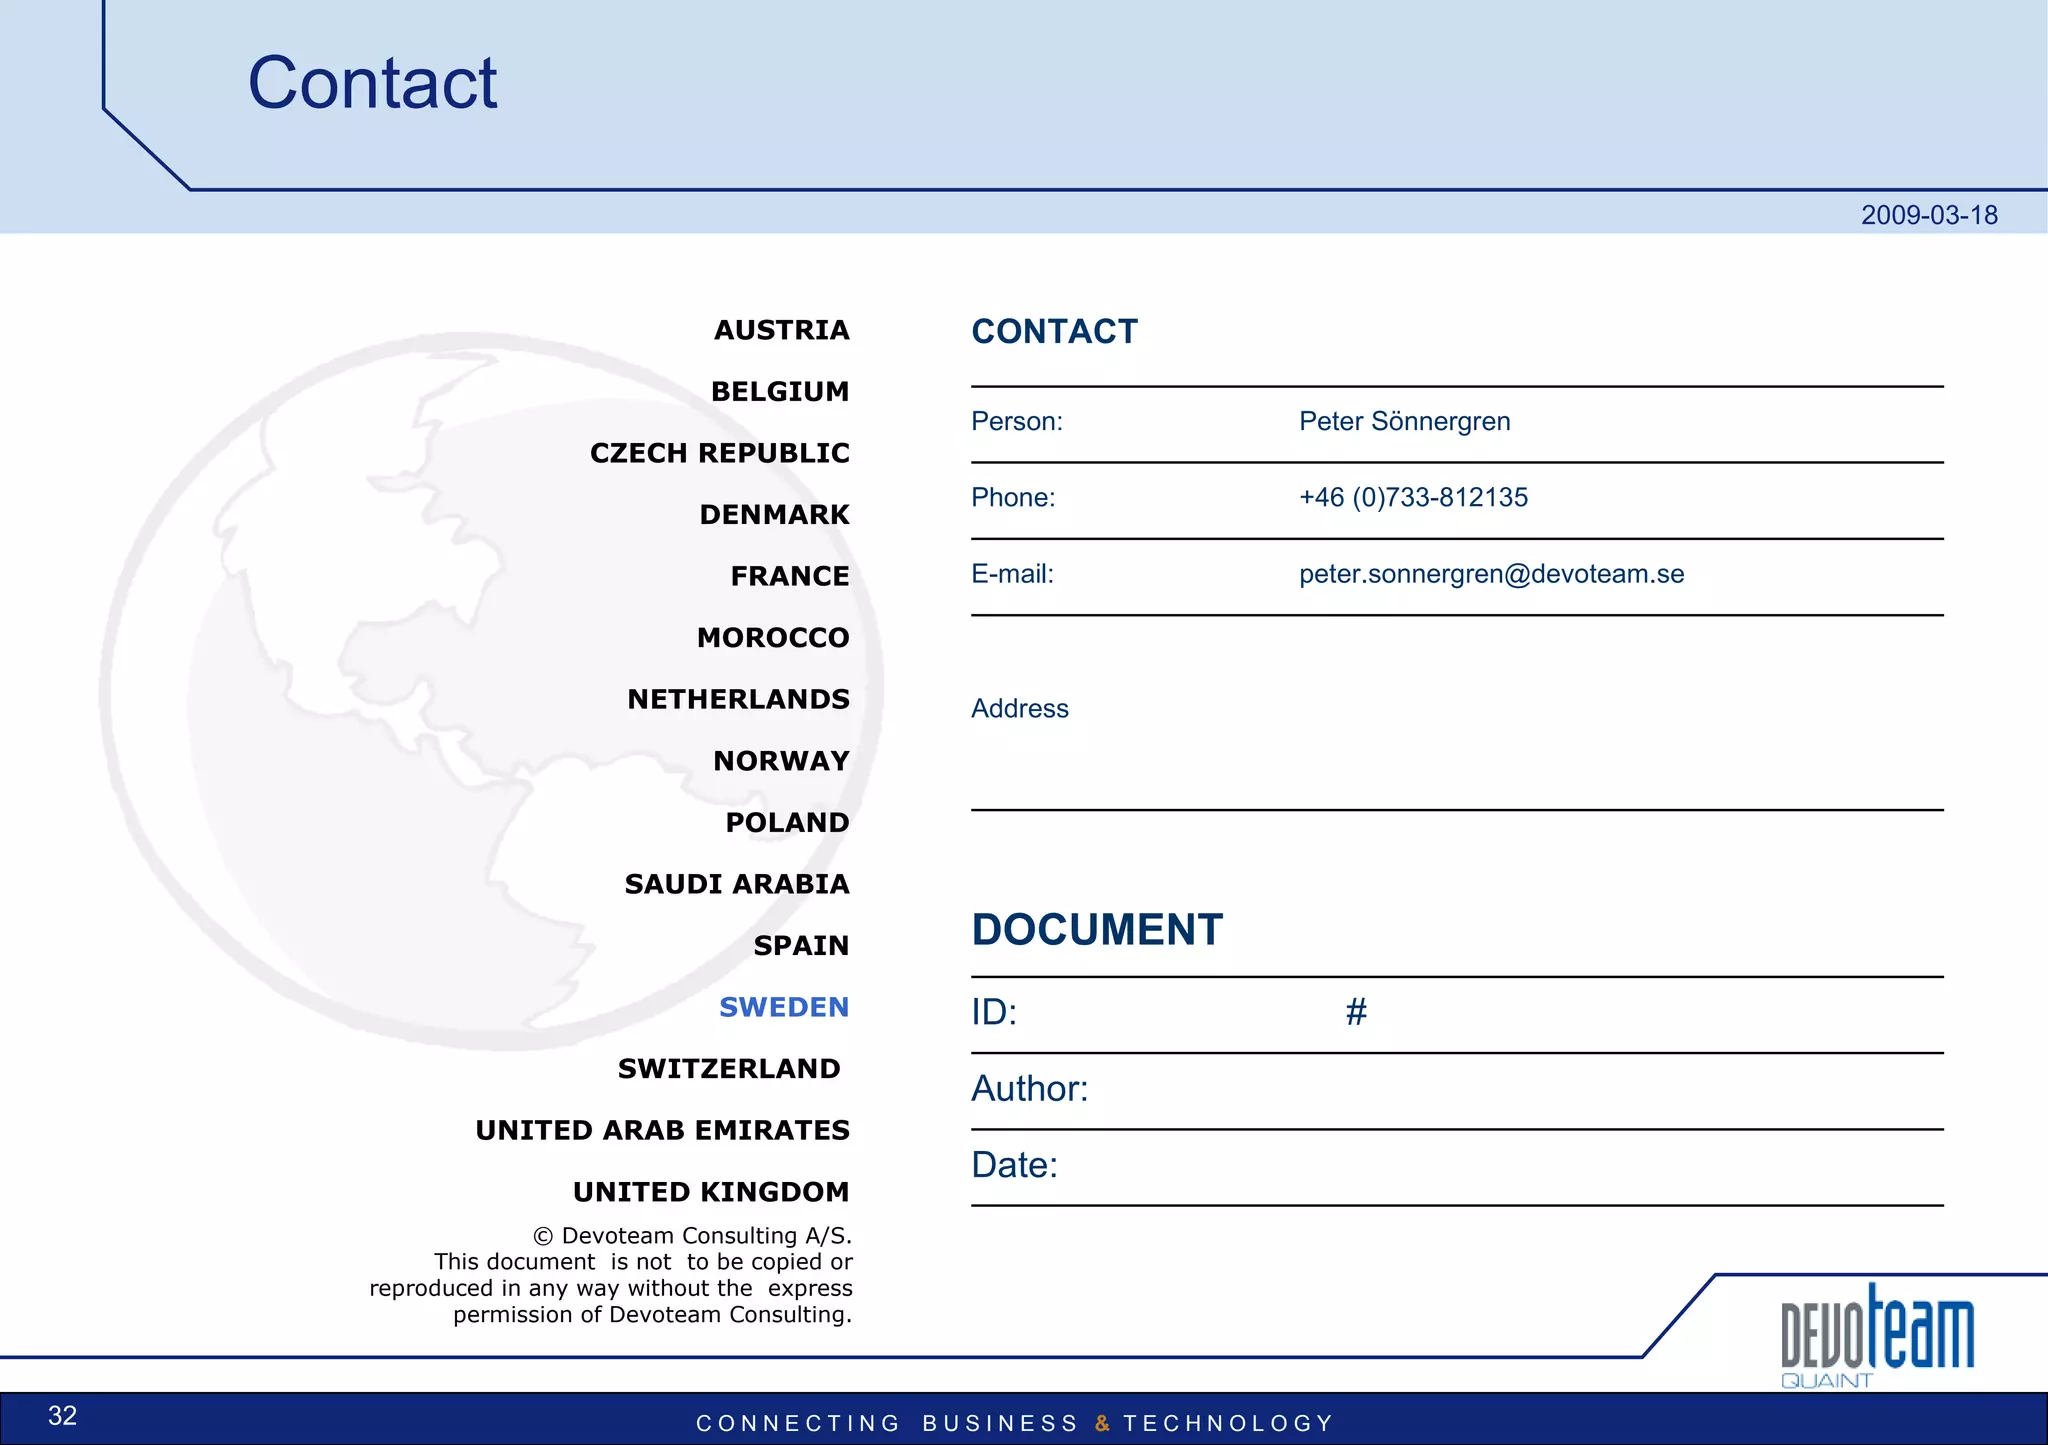Click AUSTRIA in the country list
The height and width of the screenshot is (1445, 2048).
point(781,330)
